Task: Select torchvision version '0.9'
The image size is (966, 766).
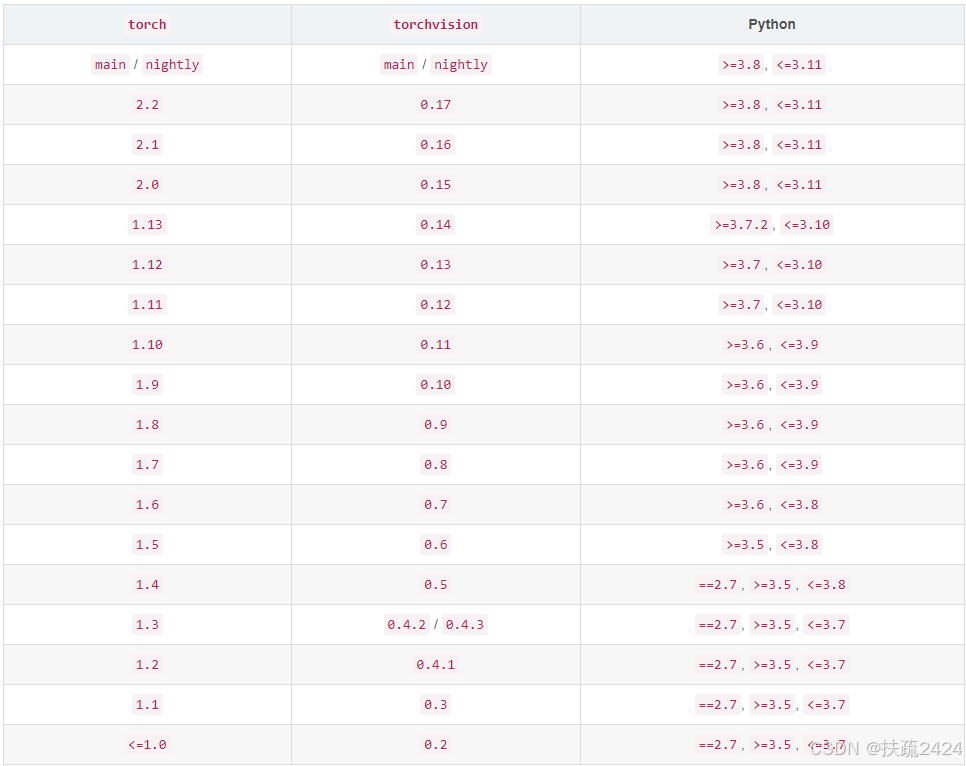Action: coord(436,425)
